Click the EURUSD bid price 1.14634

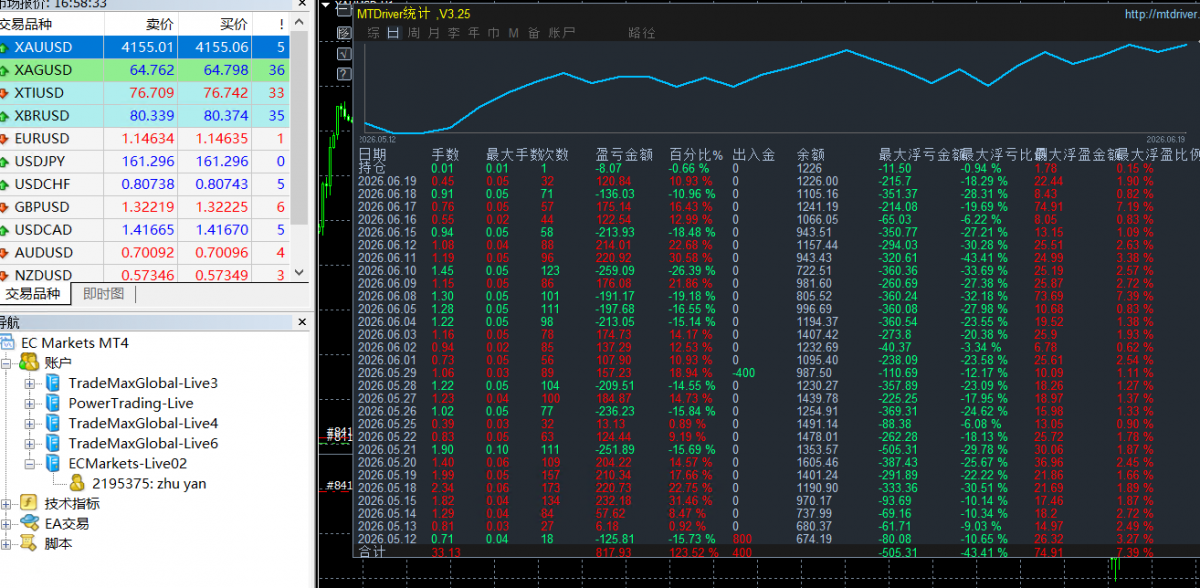click(148, 139)
